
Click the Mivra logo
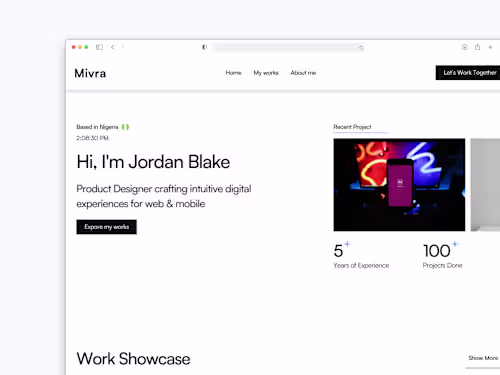coord(90,73)
